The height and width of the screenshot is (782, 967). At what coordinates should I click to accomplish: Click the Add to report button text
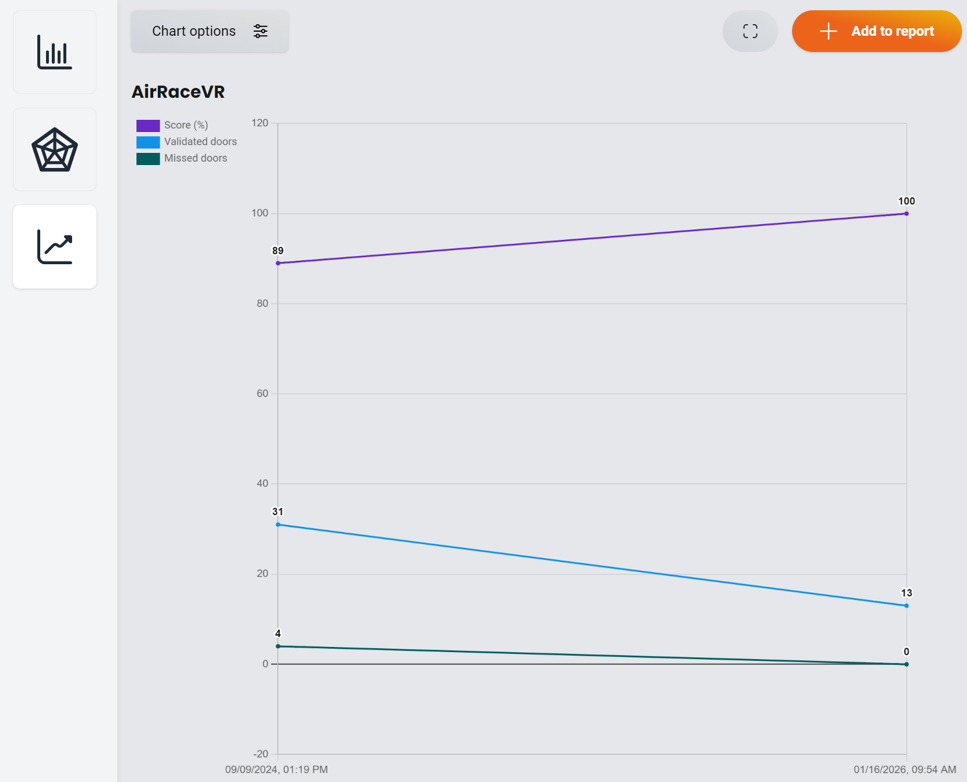[892, 32]
